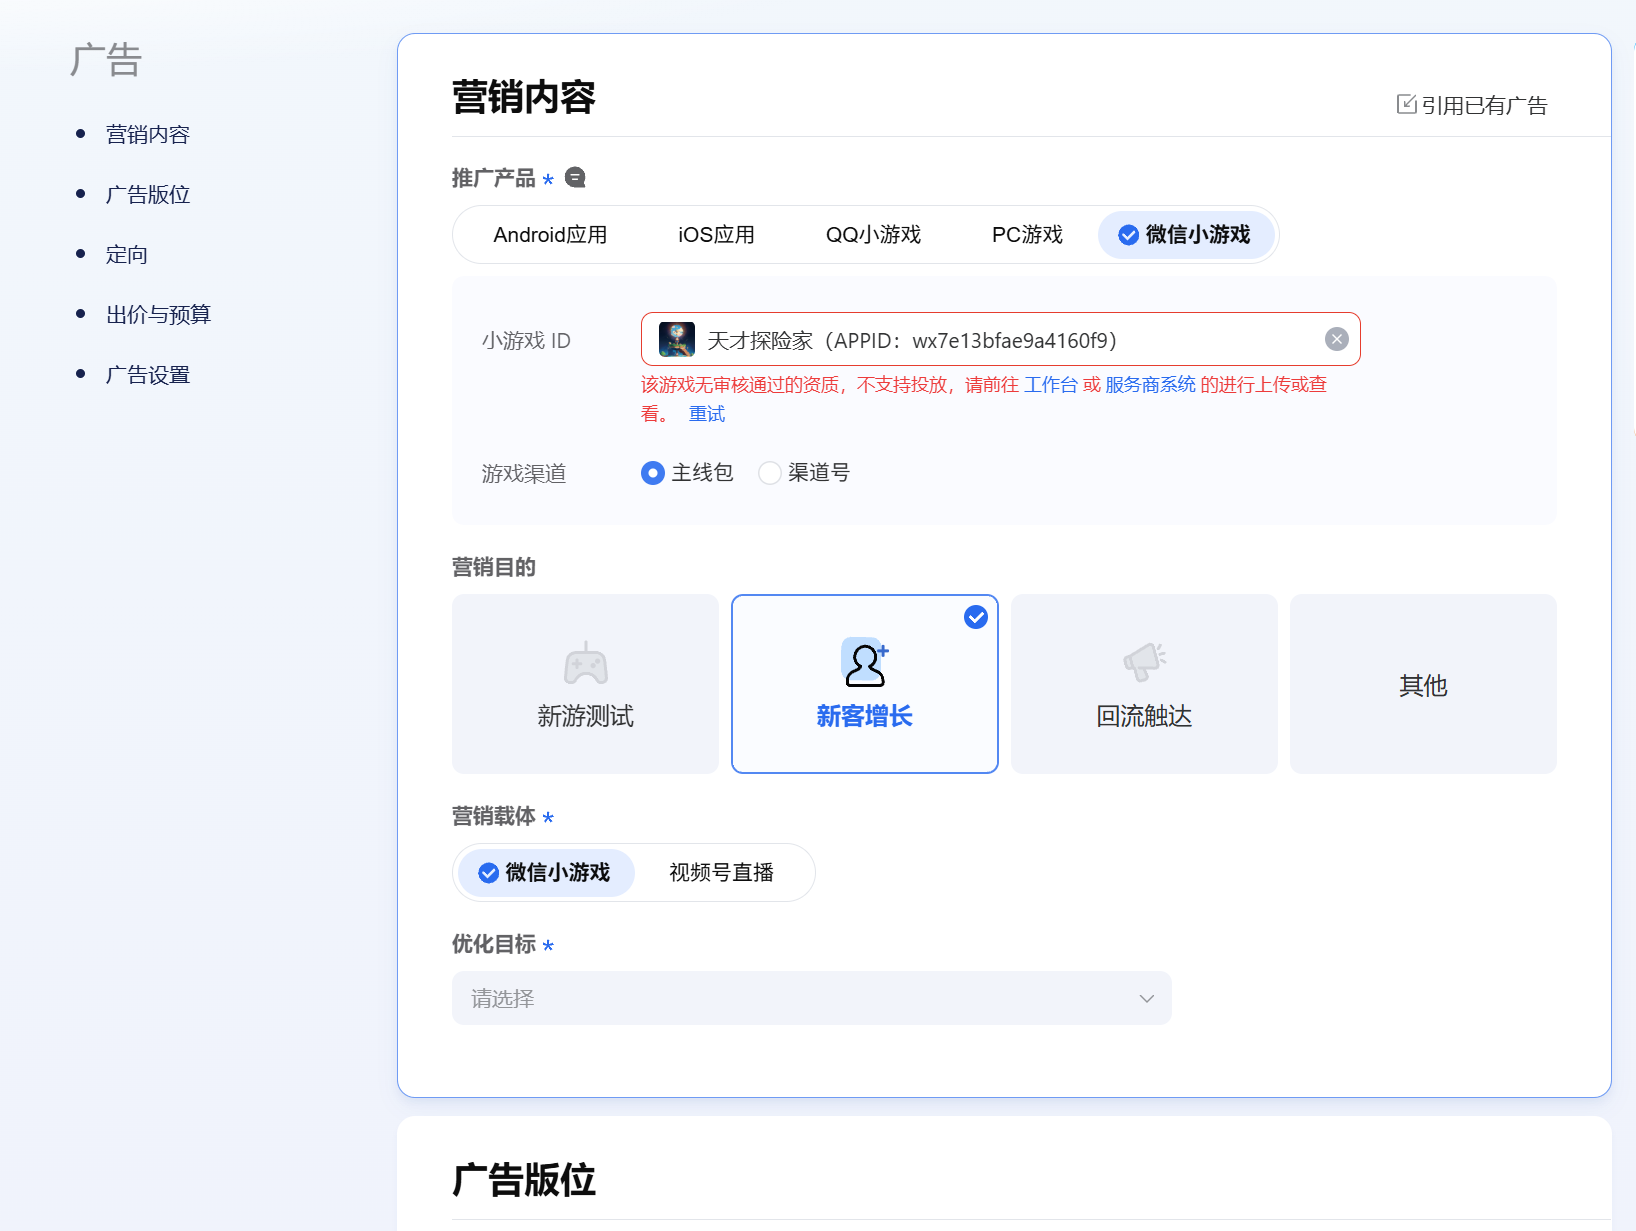Switch to the QQ小游戏 product tab

coord(874,235)
